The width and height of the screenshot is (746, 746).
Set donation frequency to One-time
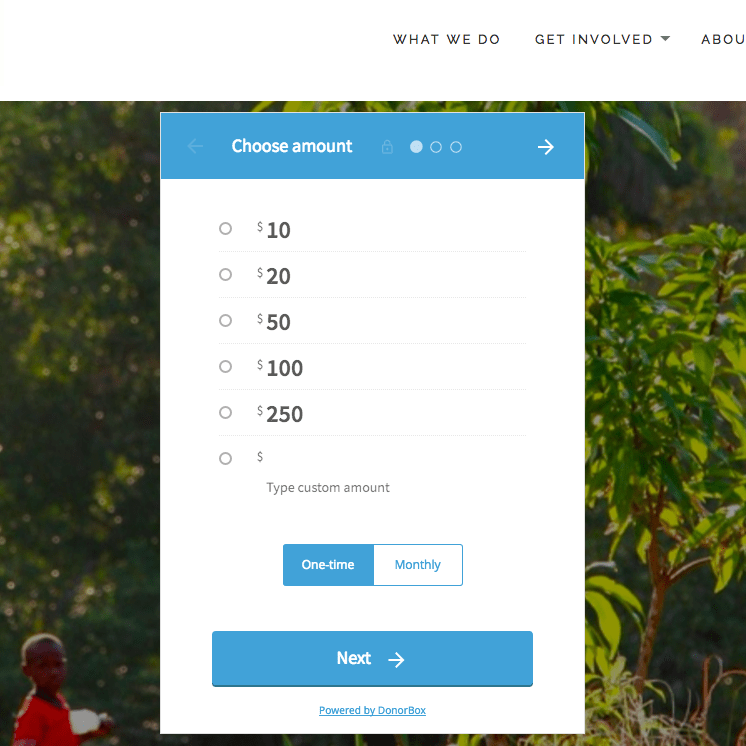(328, 565)
